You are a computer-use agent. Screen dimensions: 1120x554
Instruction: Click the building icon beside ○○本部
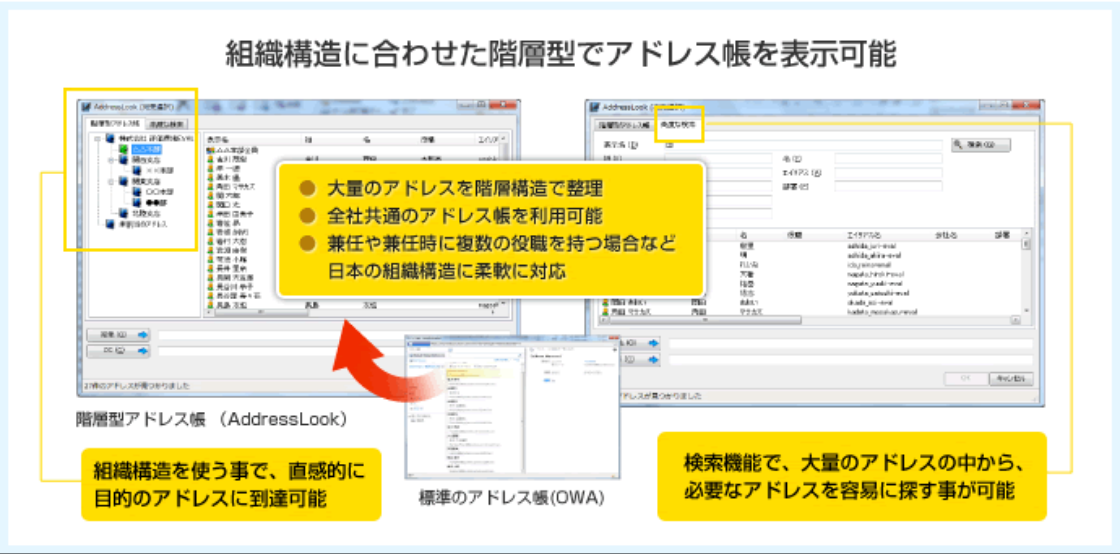point(137,192)
